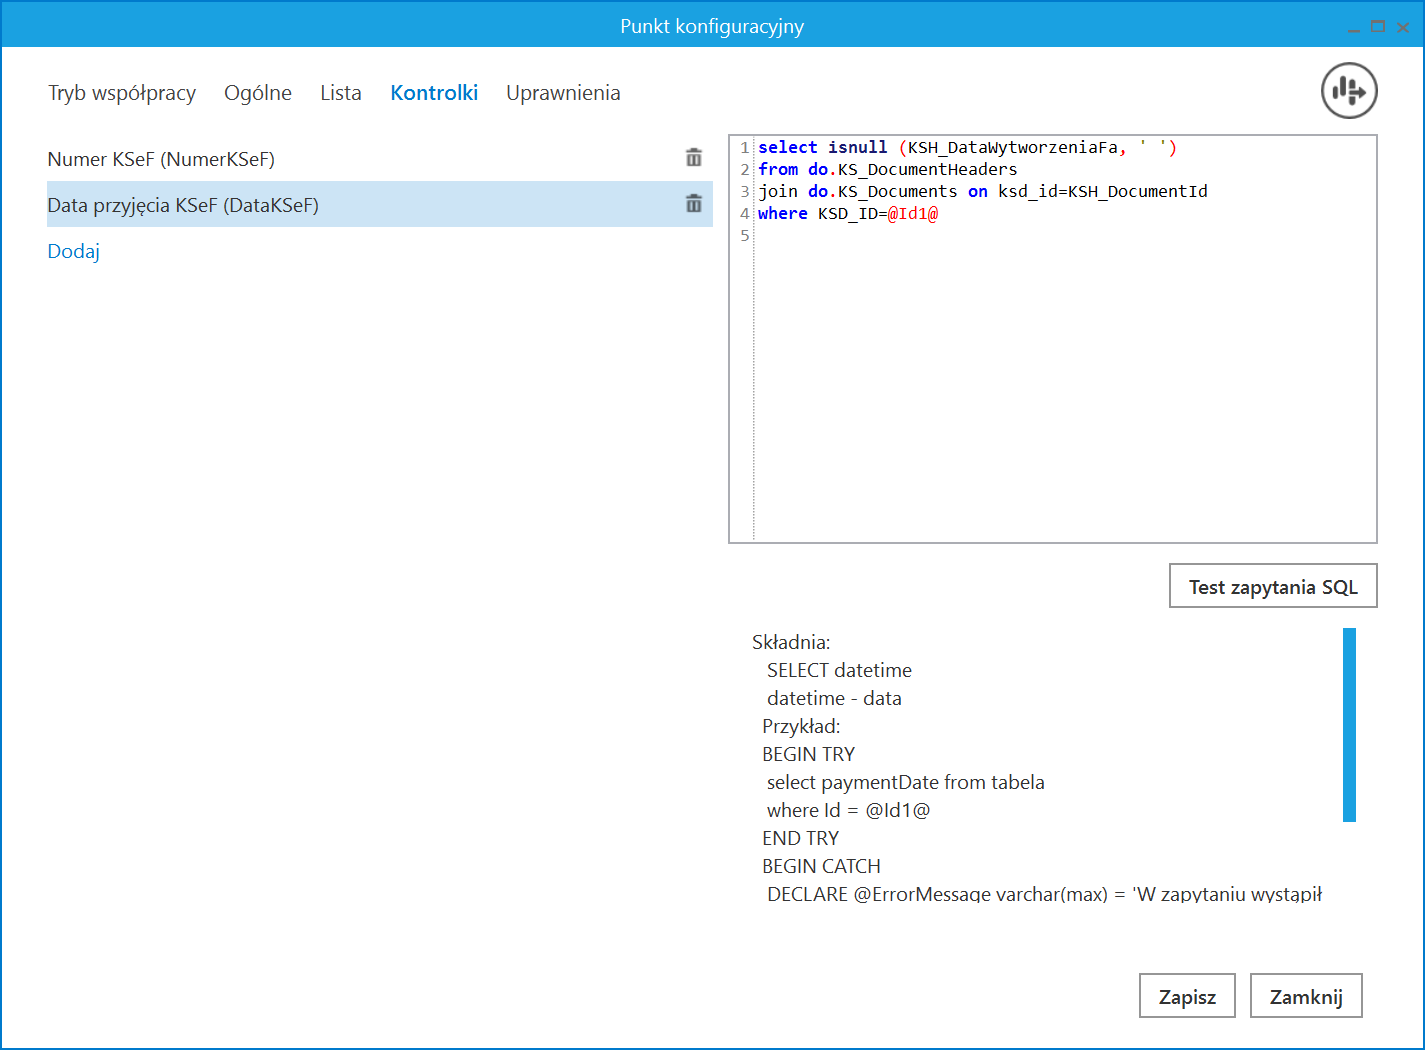Click 'END TRY' in the example
This screenshot has width=1425, height=1050.
coord(800,838)
